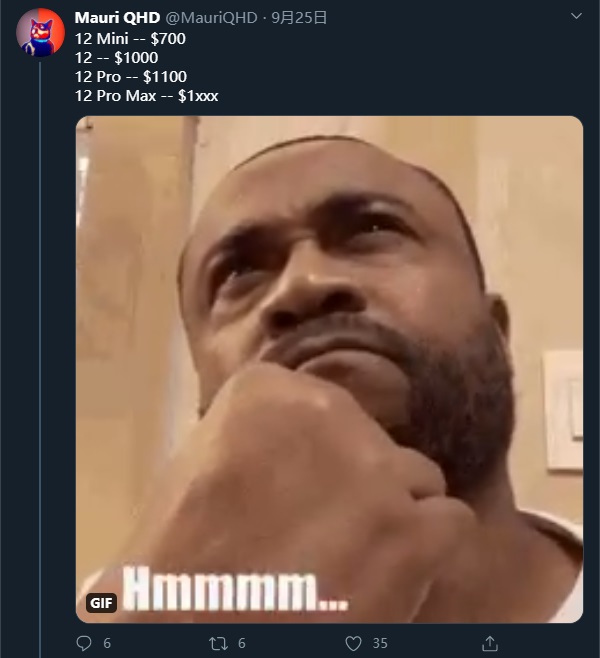Viewport: 600px width, 658px height.
Task: Click the vertical thread line below avatar
Action: point(41,350)
